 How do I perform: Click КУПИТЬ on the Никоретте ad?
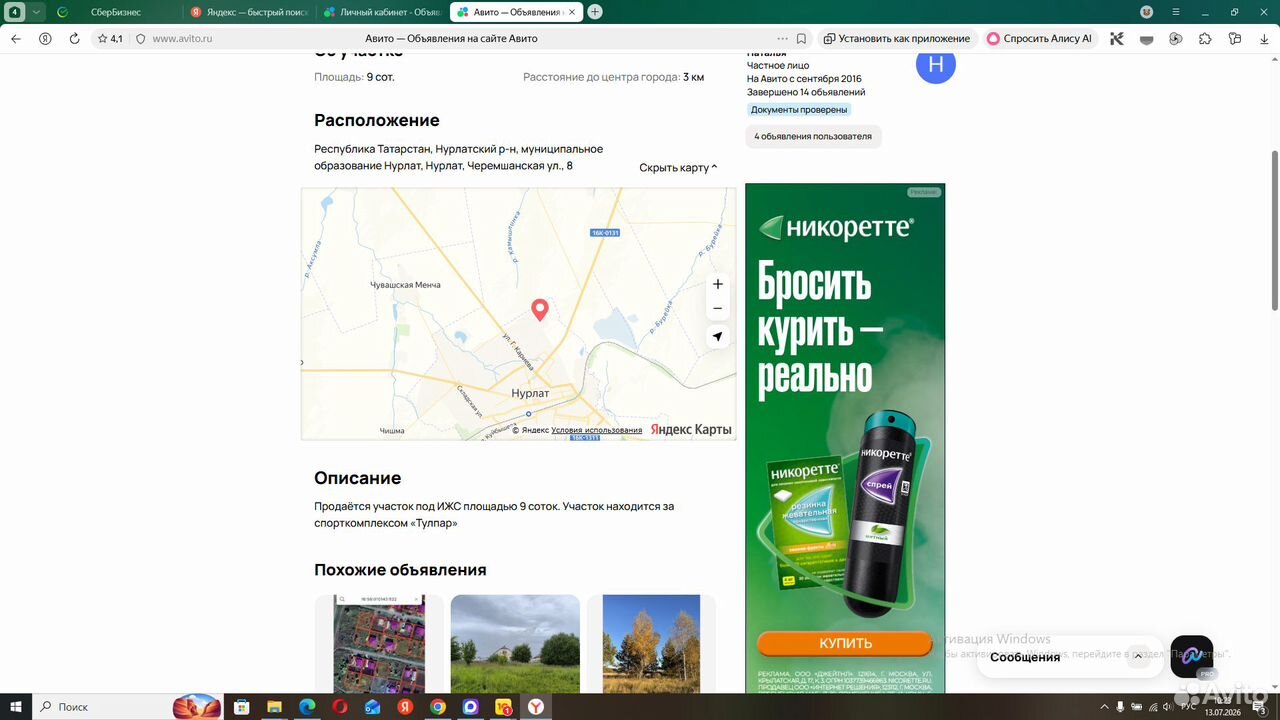pyautogui.click(x=845, y=643)
